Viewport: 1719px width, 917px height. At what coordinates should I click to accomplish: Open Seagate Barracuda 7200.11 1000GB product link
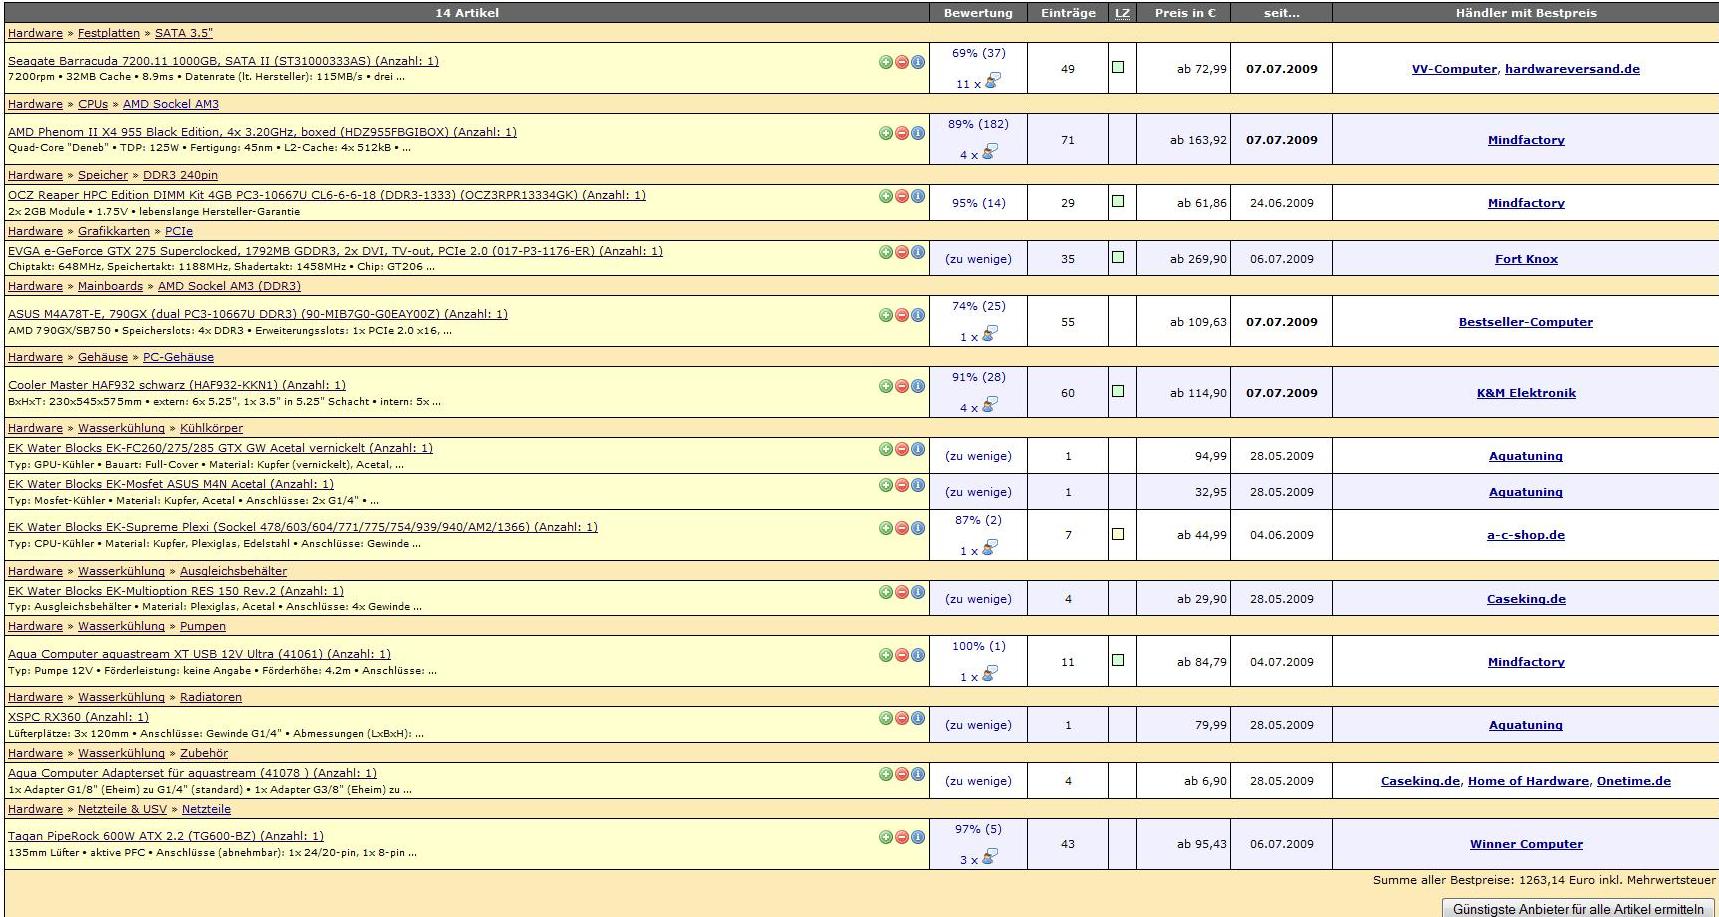tap(223, 61)
